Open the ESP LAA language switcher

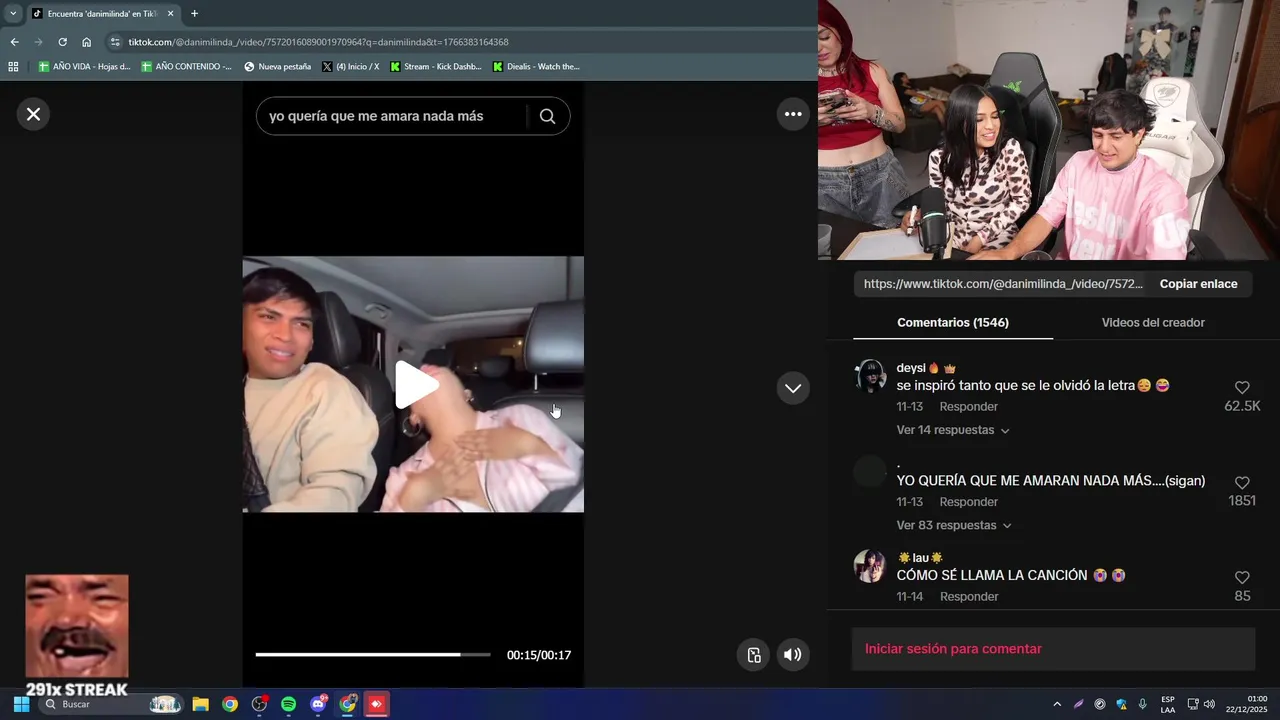coord(1168,704)
